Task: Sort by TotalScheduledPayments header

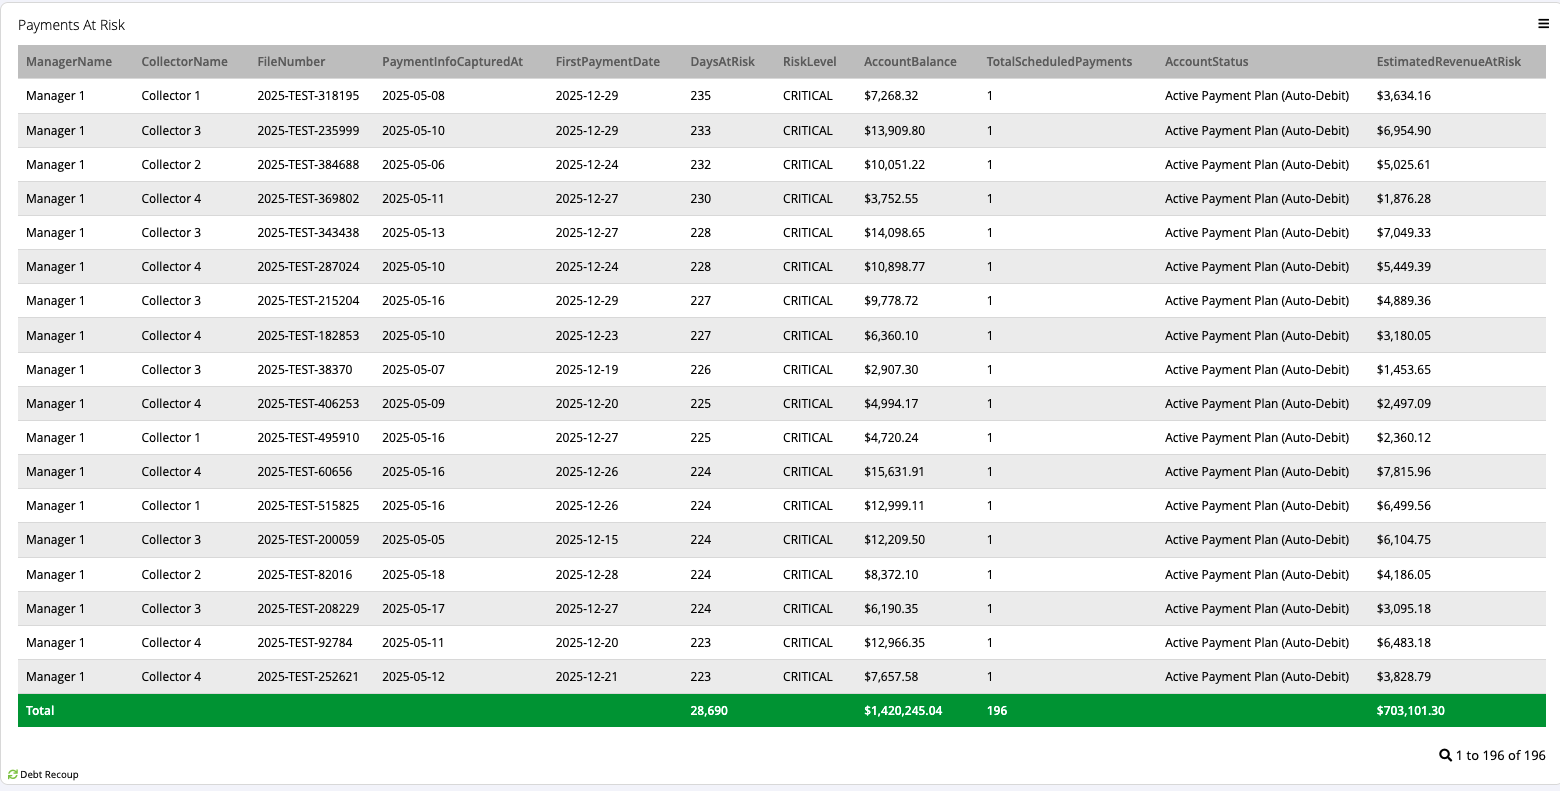Action: pos(1059,62)
